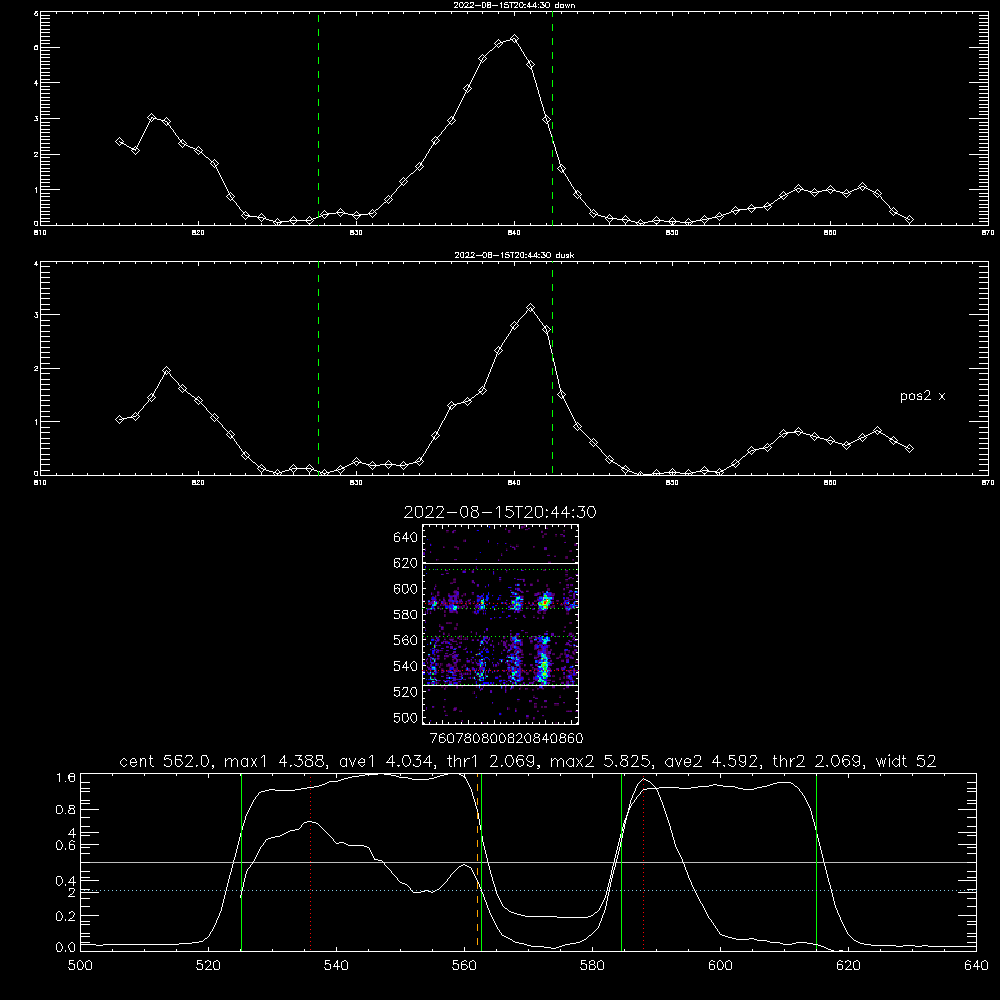Click the x-axis labels '760780800820840860' under spectral image
Screen dimensions: 1000x1000
[x=506, y=738]
